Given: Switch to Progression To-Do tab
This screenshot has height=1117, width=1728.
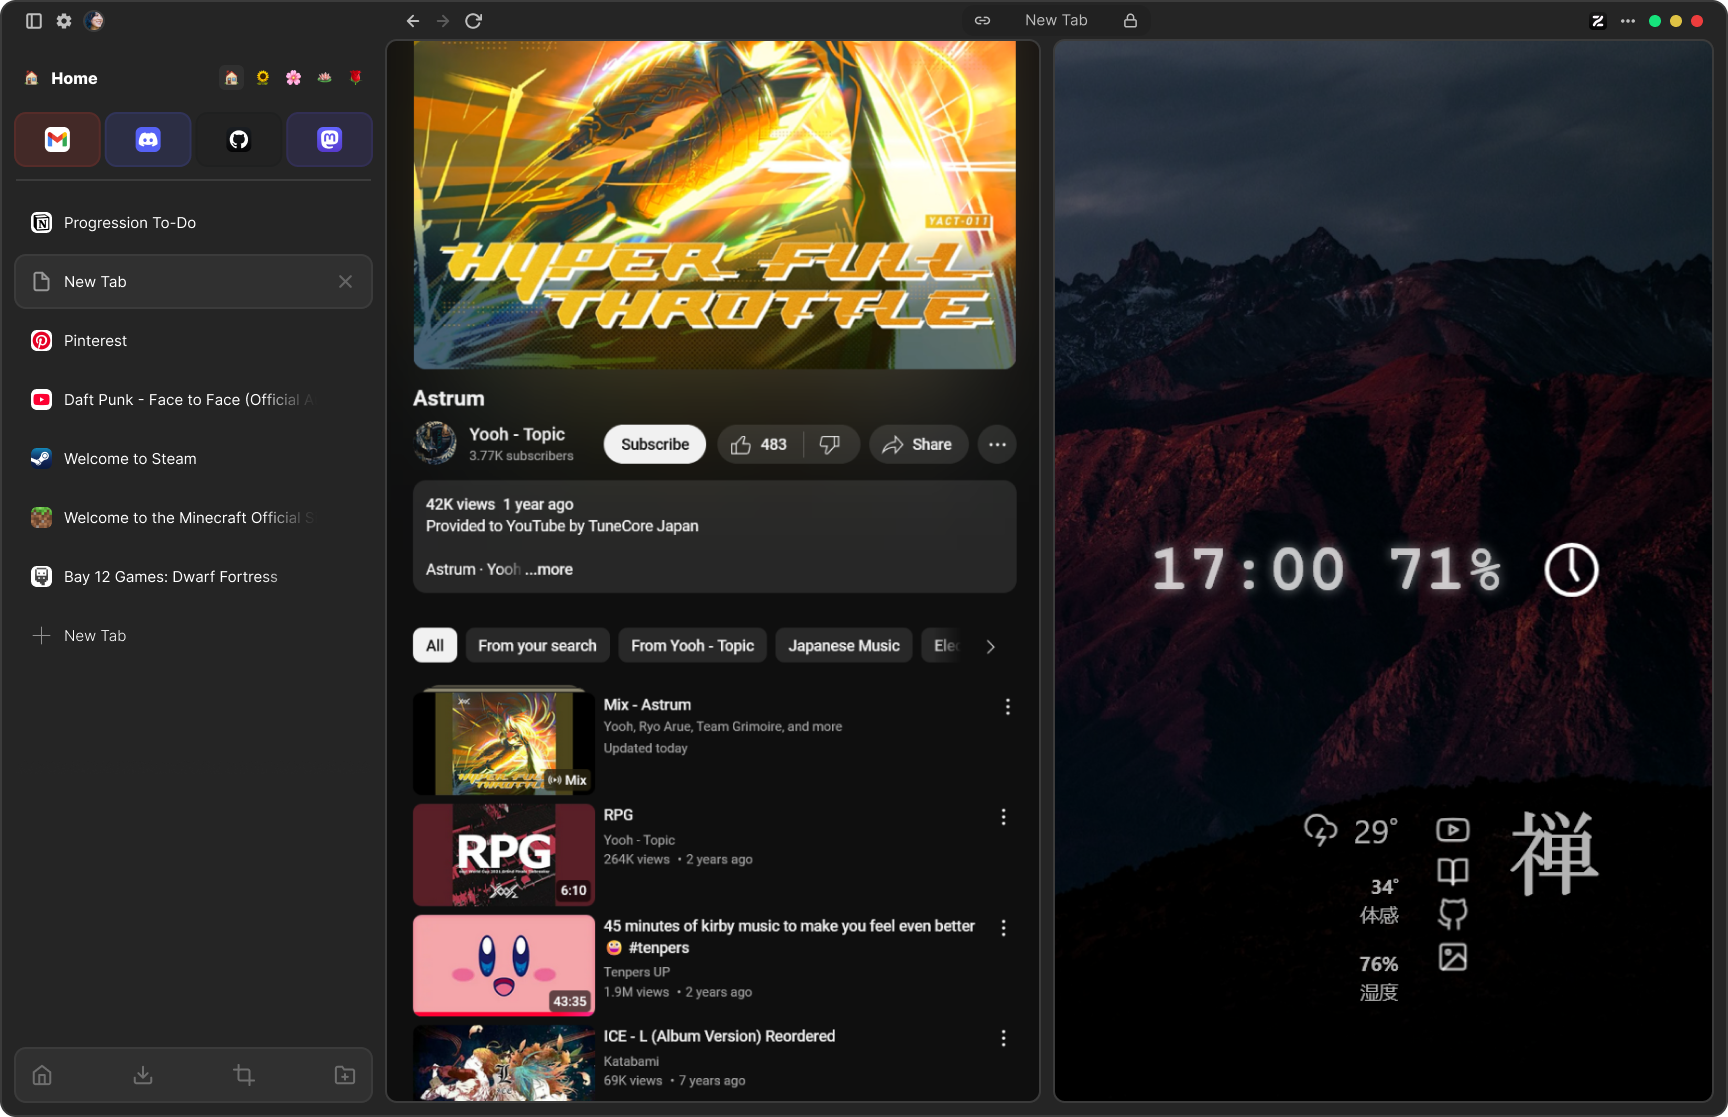Looking at the screenshot, I should (x=193, y=223).
